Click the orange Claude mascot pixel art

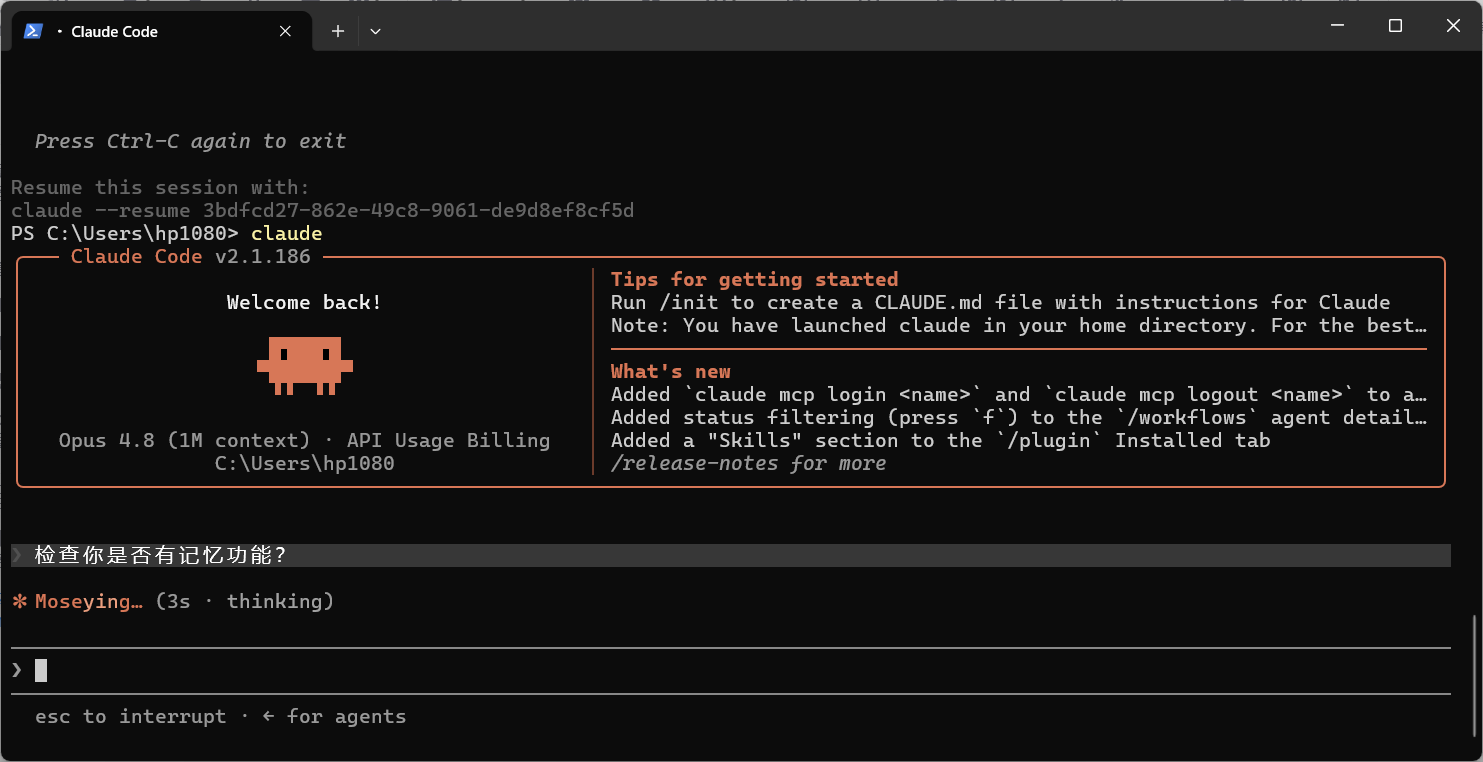coord(305,365)
